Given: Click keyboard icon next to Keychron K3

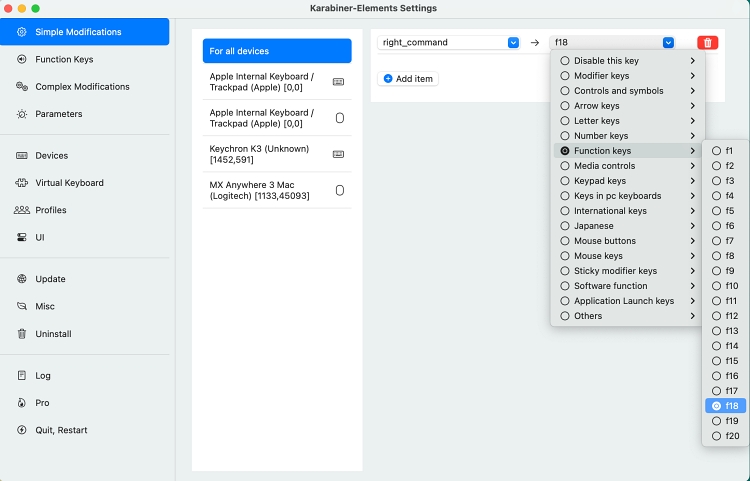Looking at the screenshot, I should click(x=338, y=154).
